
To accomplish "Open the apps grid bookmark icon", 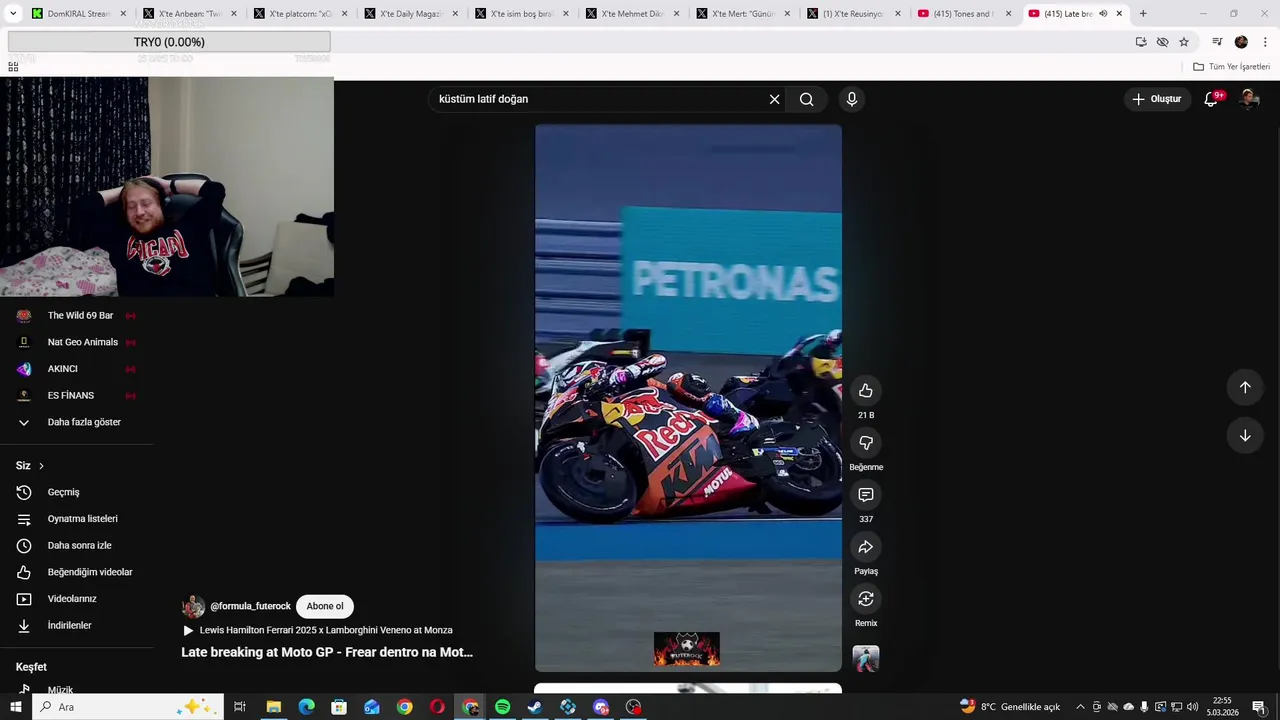I will point(13,67).
